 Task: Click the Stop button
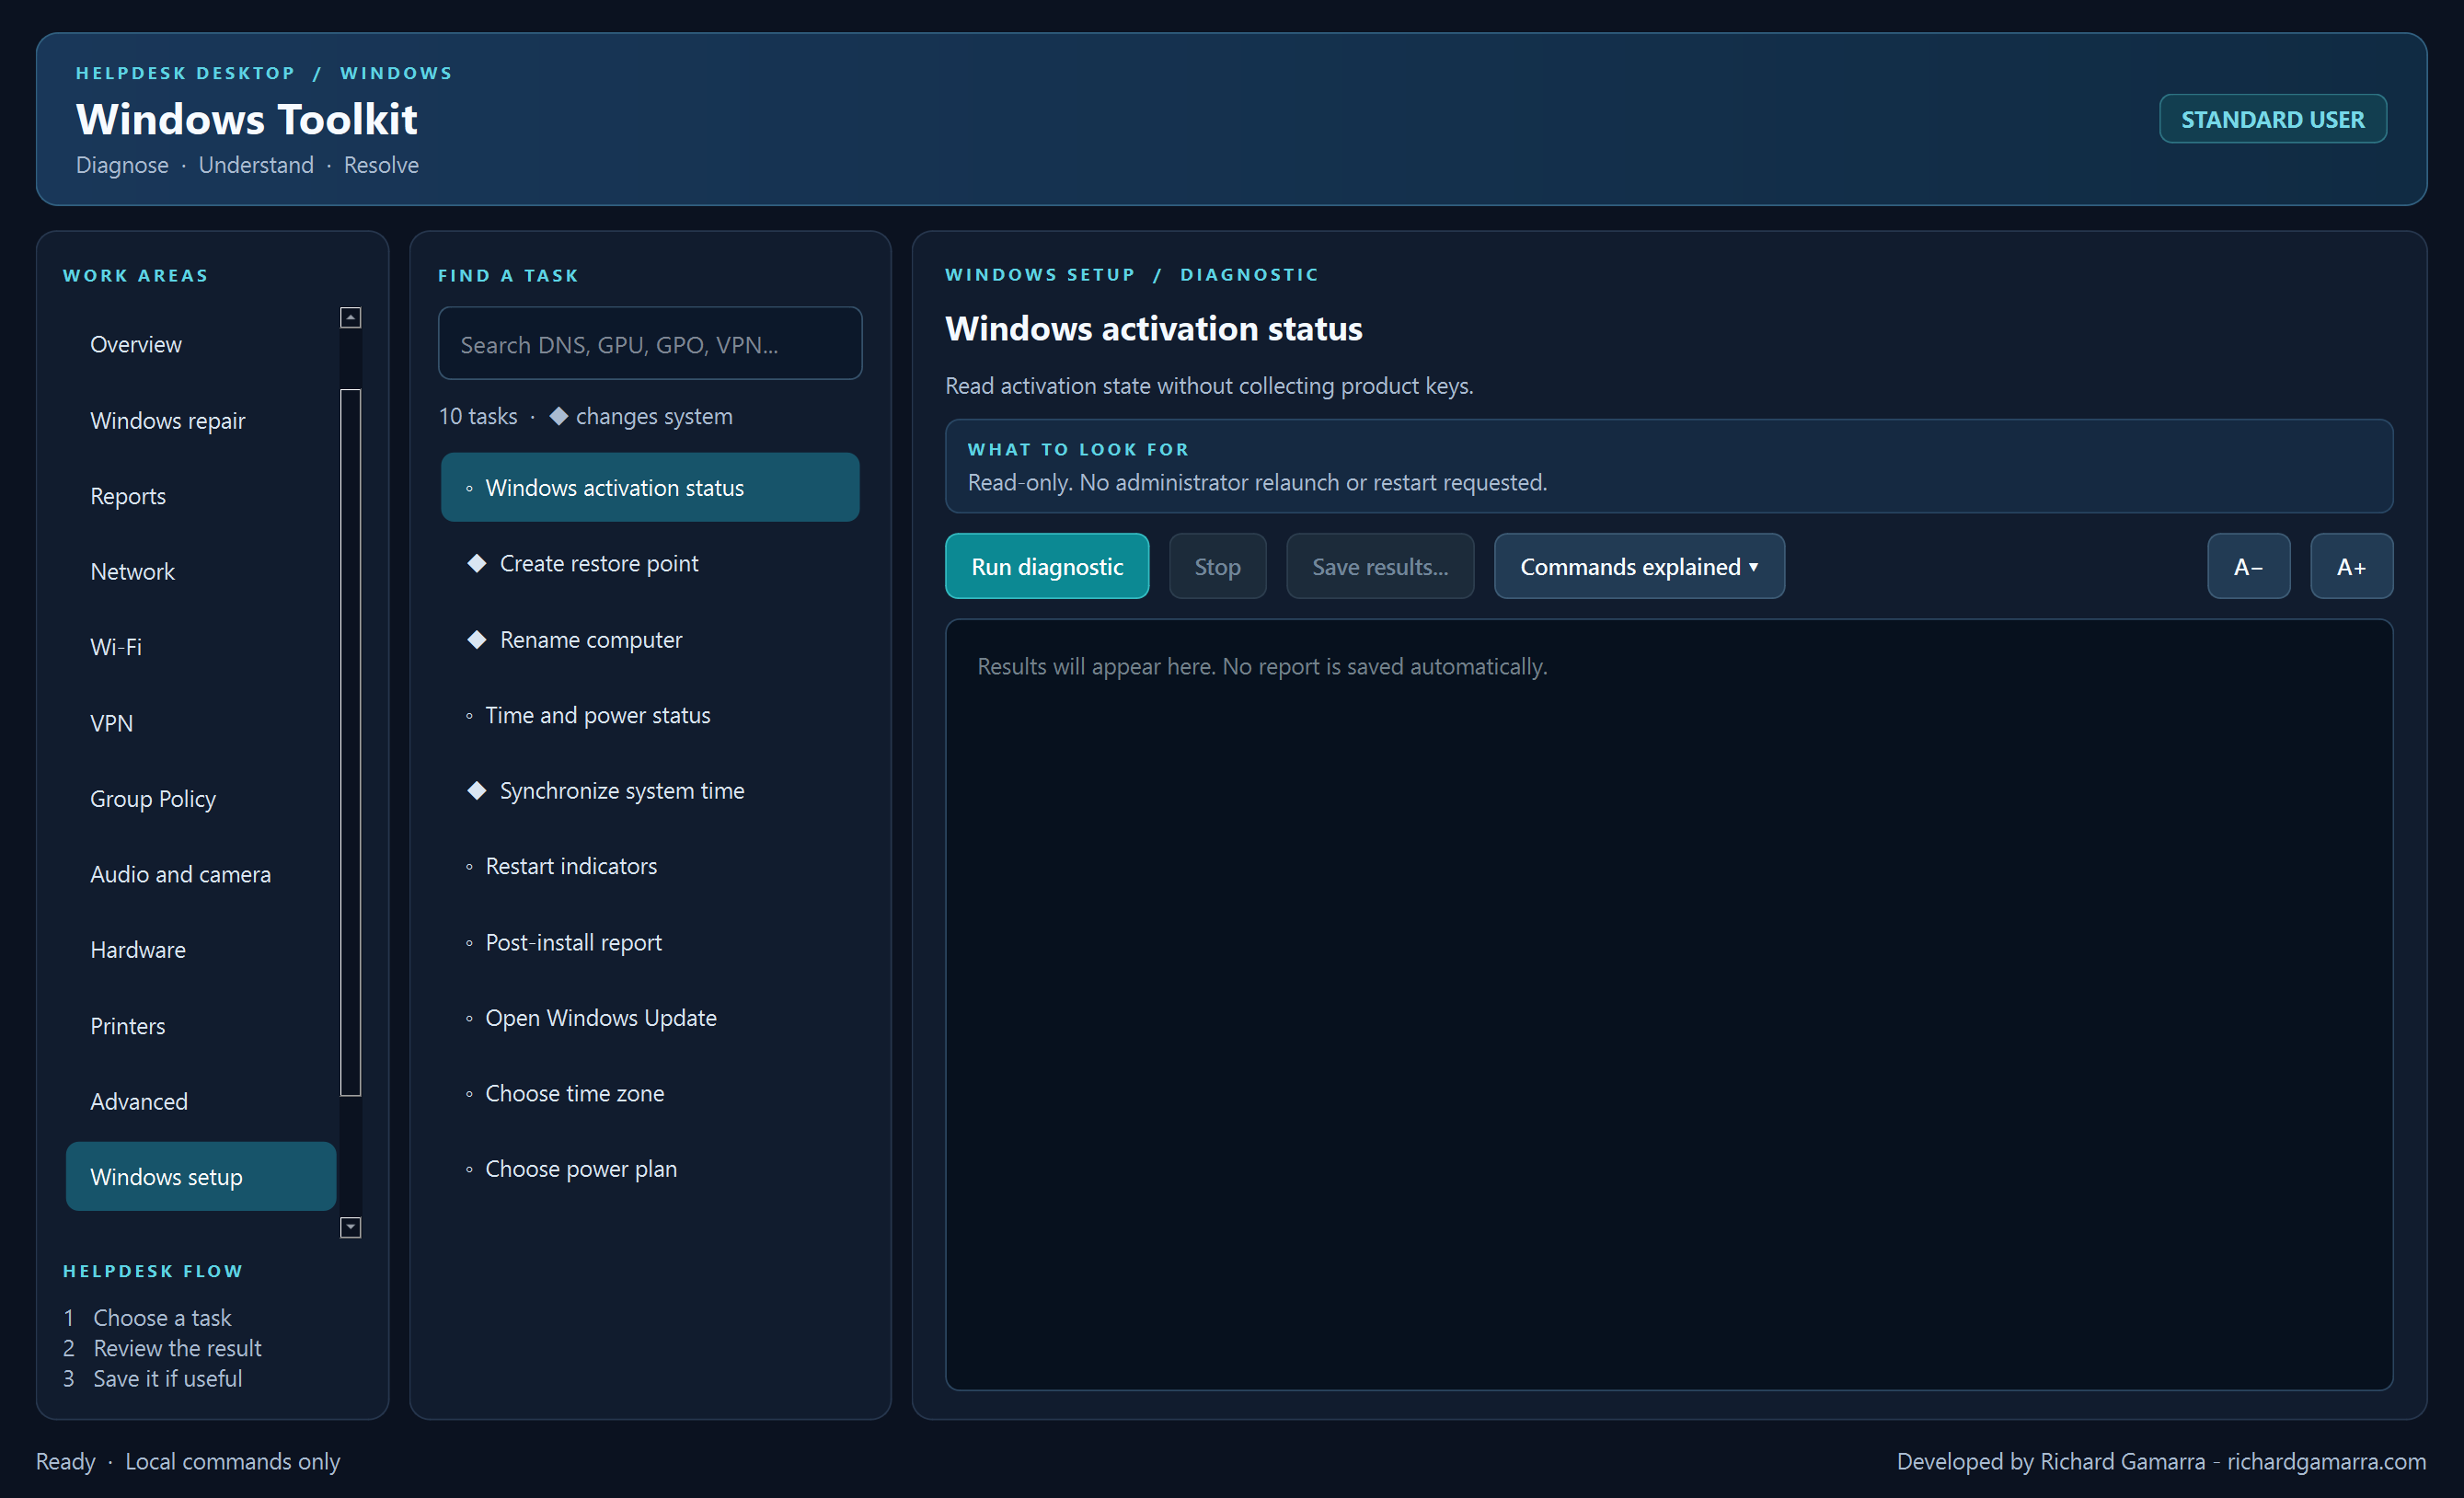point(1217,566)
